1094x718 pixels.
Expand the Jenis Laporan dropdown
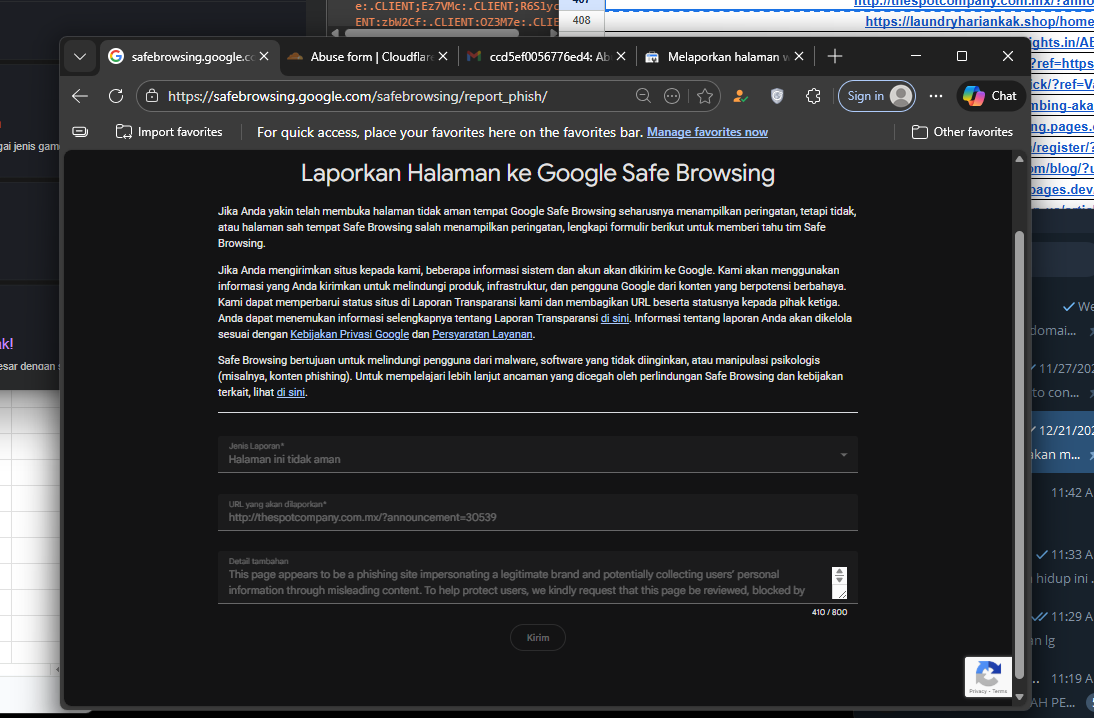tap(537, 454)
